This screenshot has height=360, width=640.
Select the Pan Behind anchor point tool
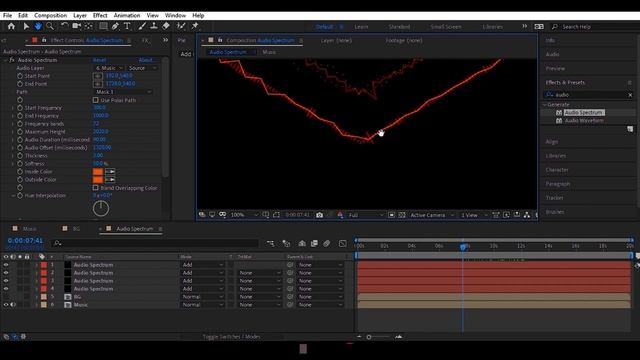(x=89, y=26)
